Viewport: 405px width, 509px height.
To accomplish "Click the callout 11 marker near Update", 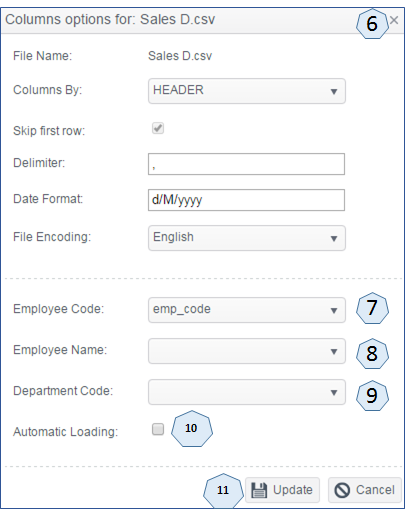I will 223,490.
